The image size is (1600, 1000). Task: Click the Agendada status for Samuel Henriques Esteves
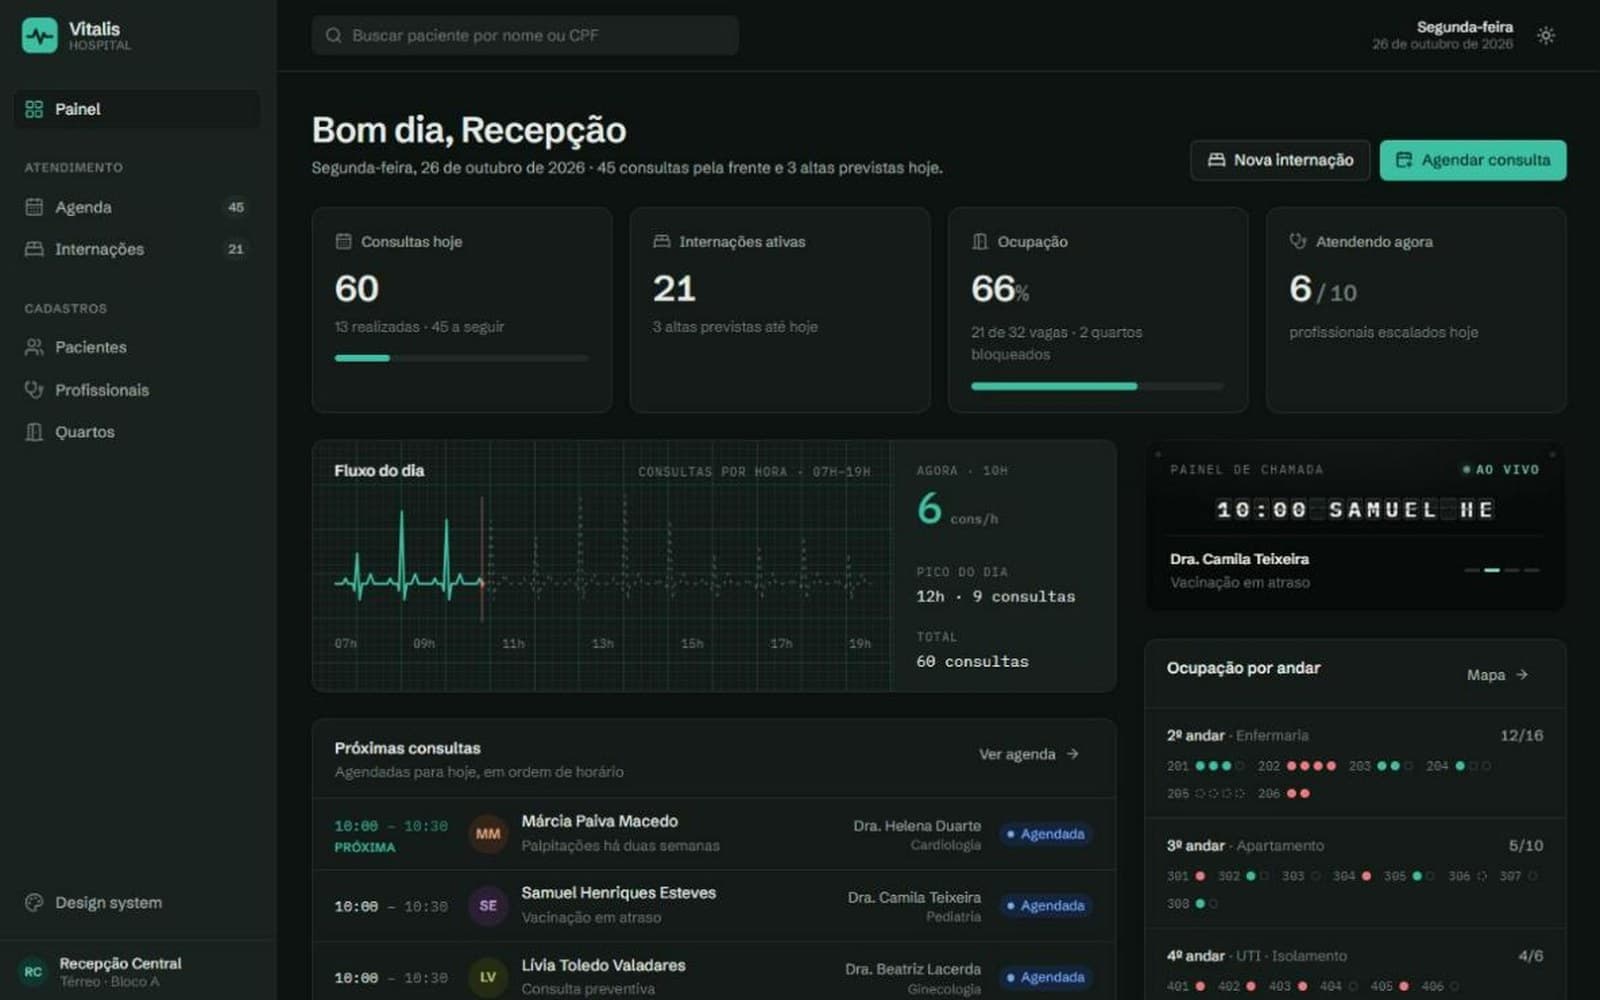click(x=1046, y=906)
